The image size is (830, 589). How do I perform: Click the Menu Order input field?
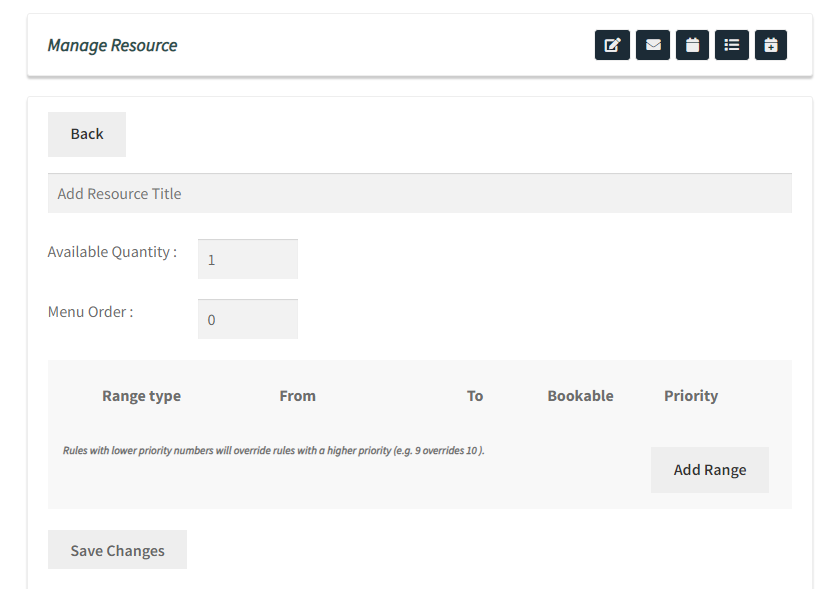(248, 320)
